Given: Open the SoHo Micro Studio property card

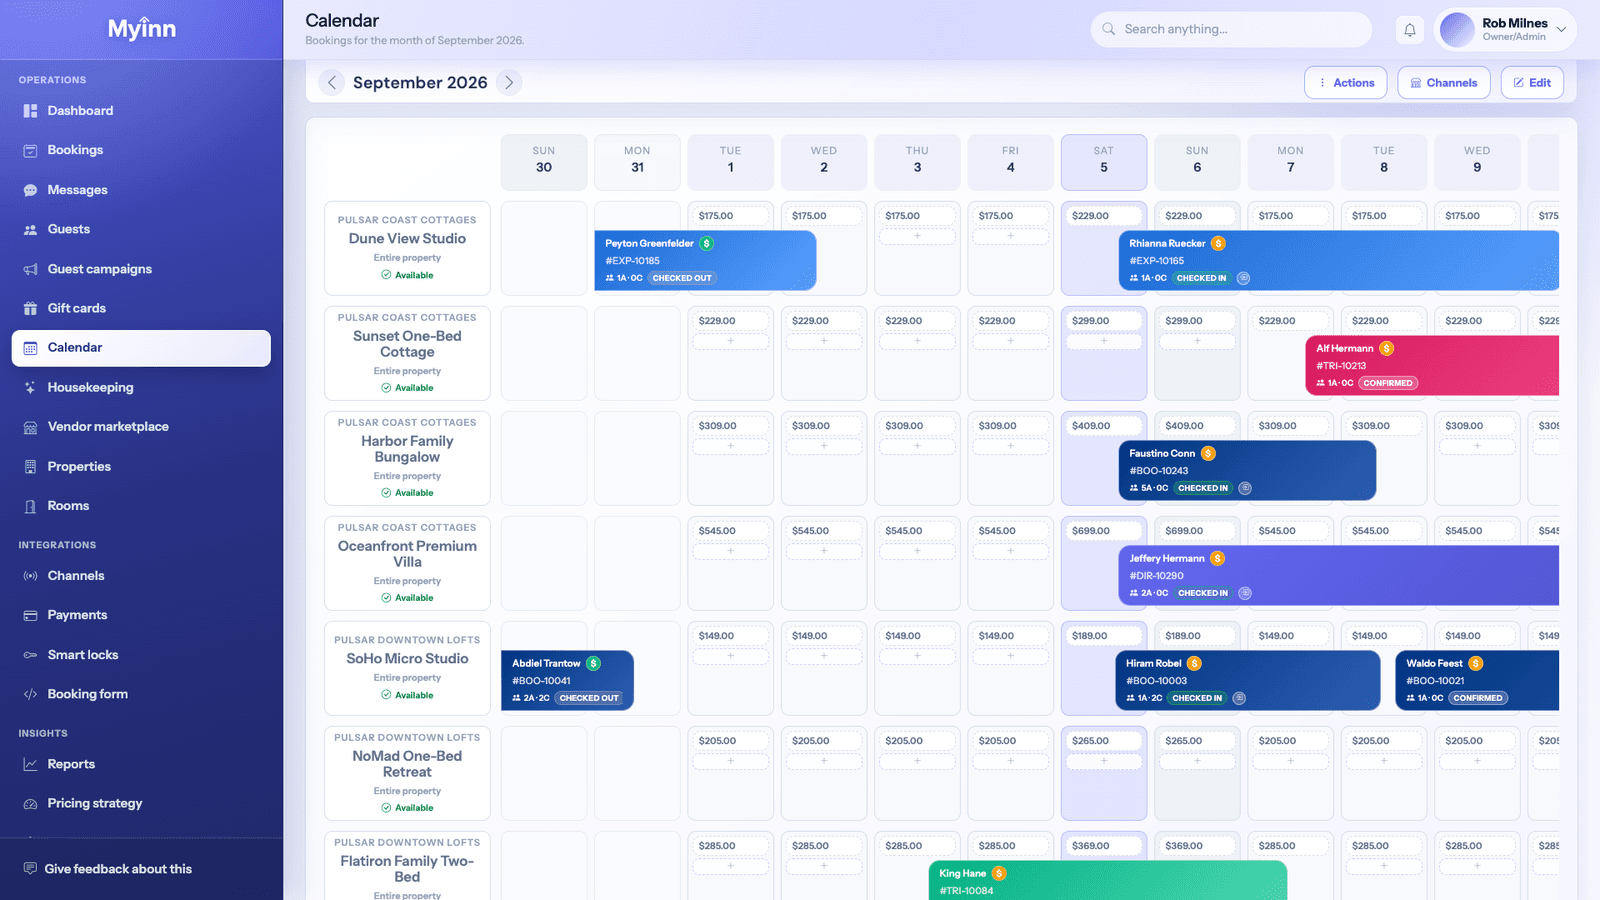Looking at the screenshot, I should click(x=407, y=668).
